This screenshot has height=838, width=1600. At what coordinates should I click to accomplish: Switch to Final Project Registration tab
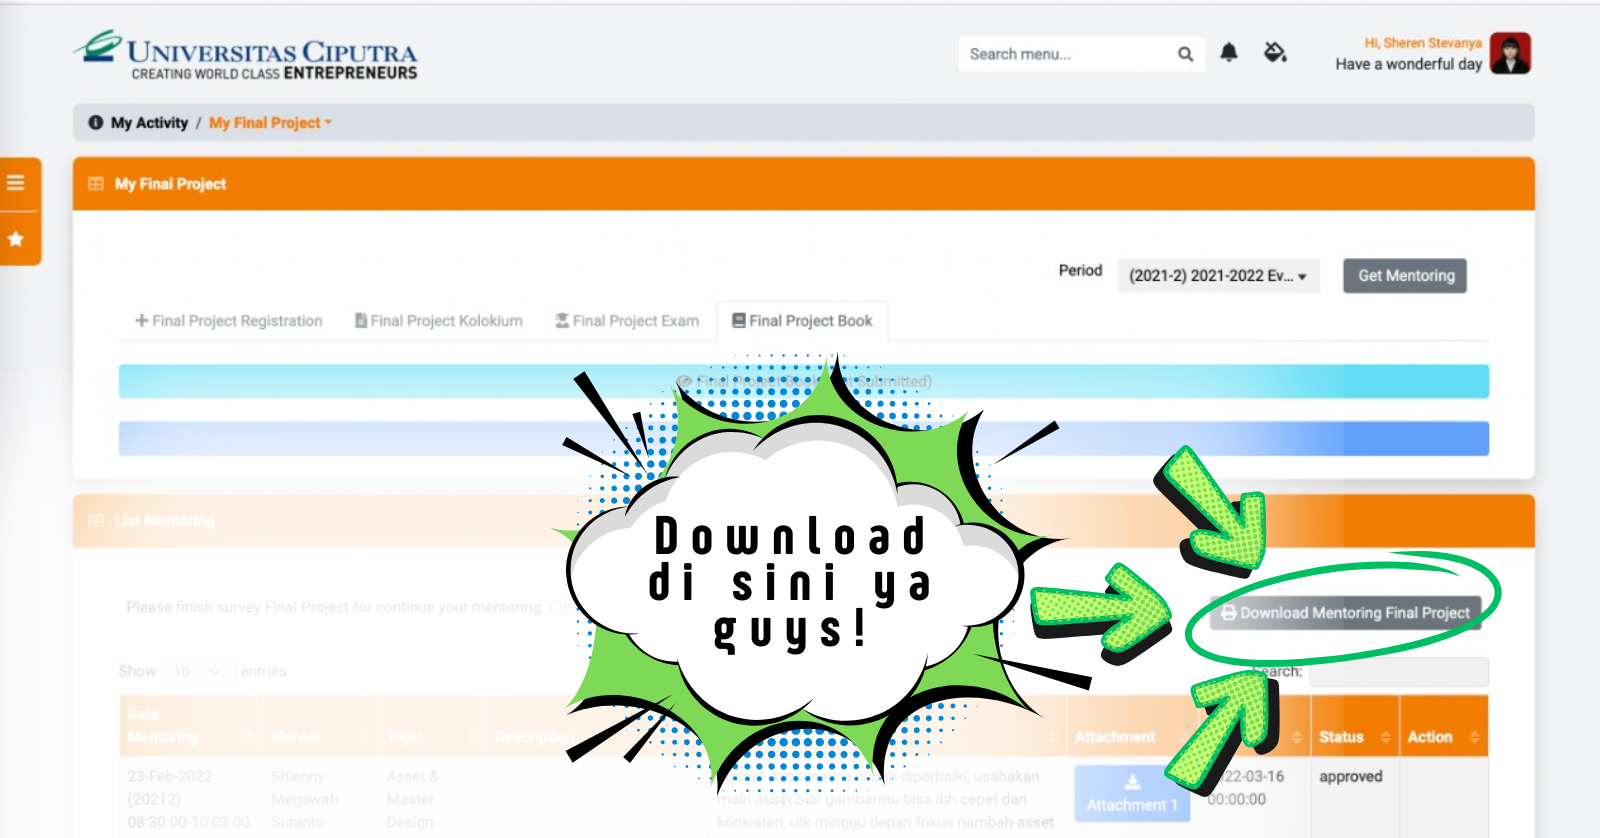pyautogui.click(x=229, y=321)
